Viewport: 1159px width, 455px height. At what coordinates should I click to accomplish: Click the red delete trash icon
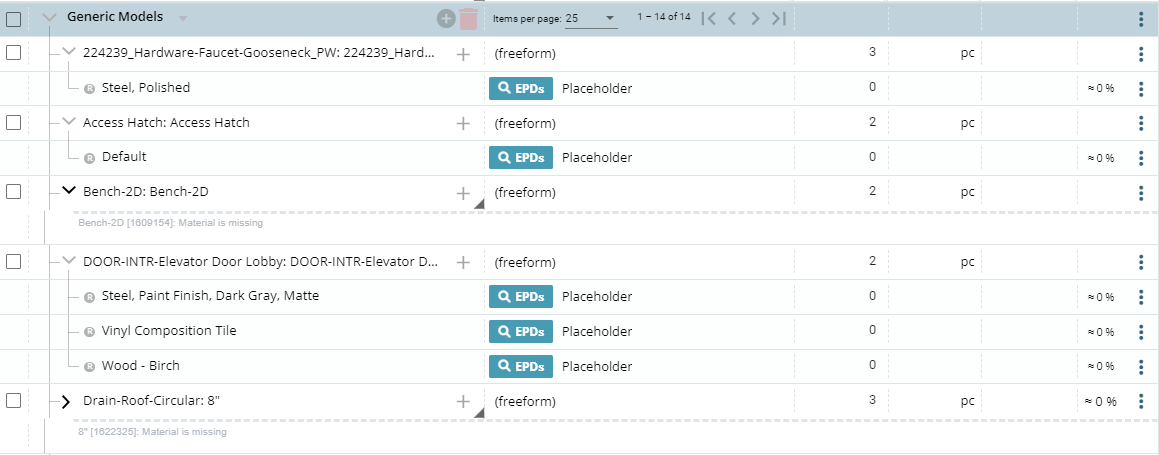(468, 19)
